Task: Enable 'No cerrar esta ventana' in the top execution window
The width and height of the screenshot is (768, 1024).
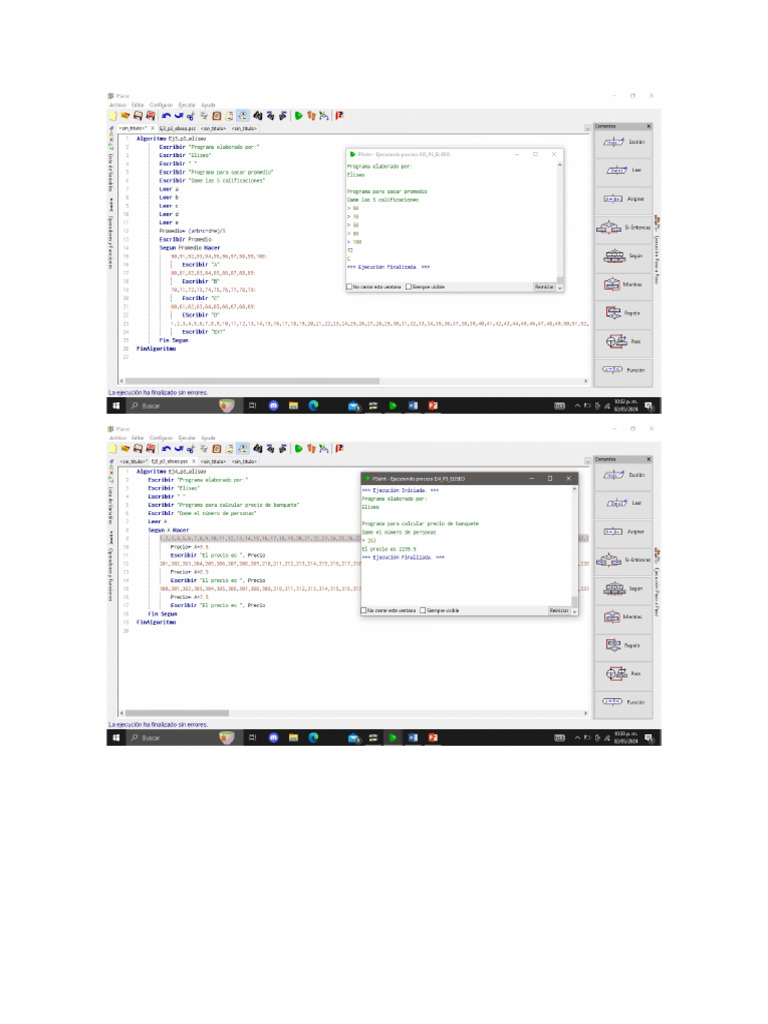Action: (349, 287)
